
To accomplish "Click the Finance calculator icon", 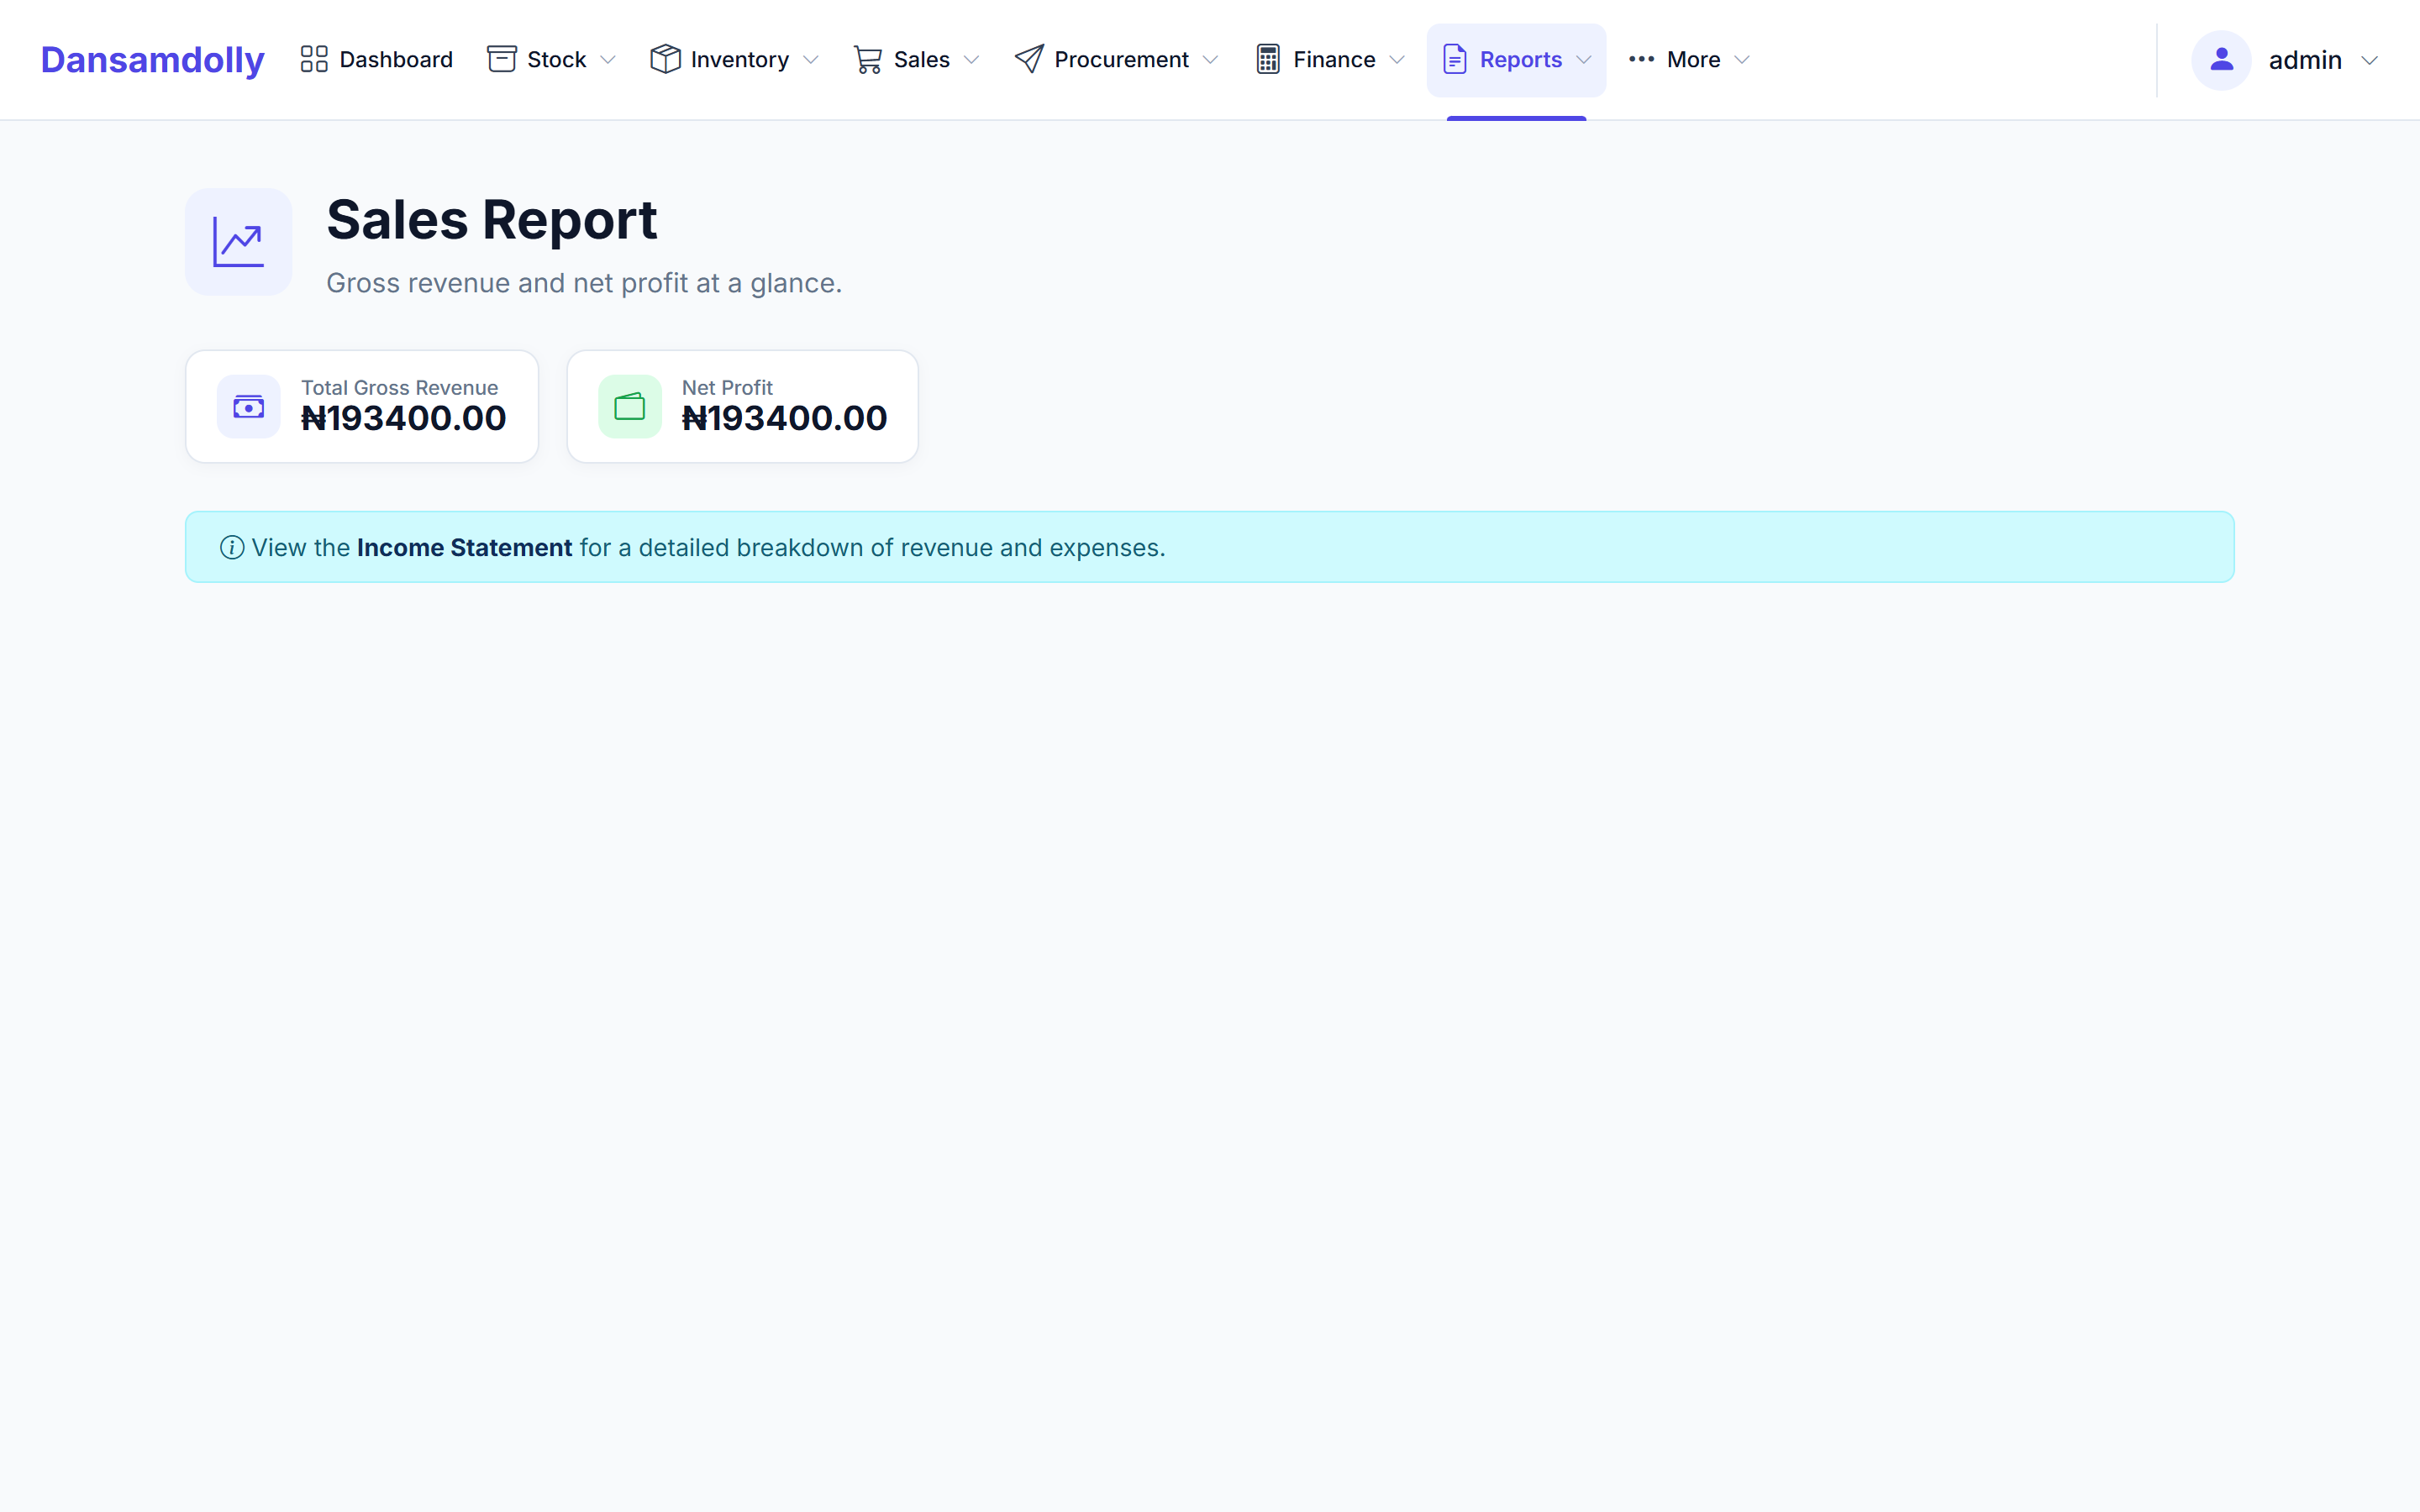I will (x=1268, y=60).
